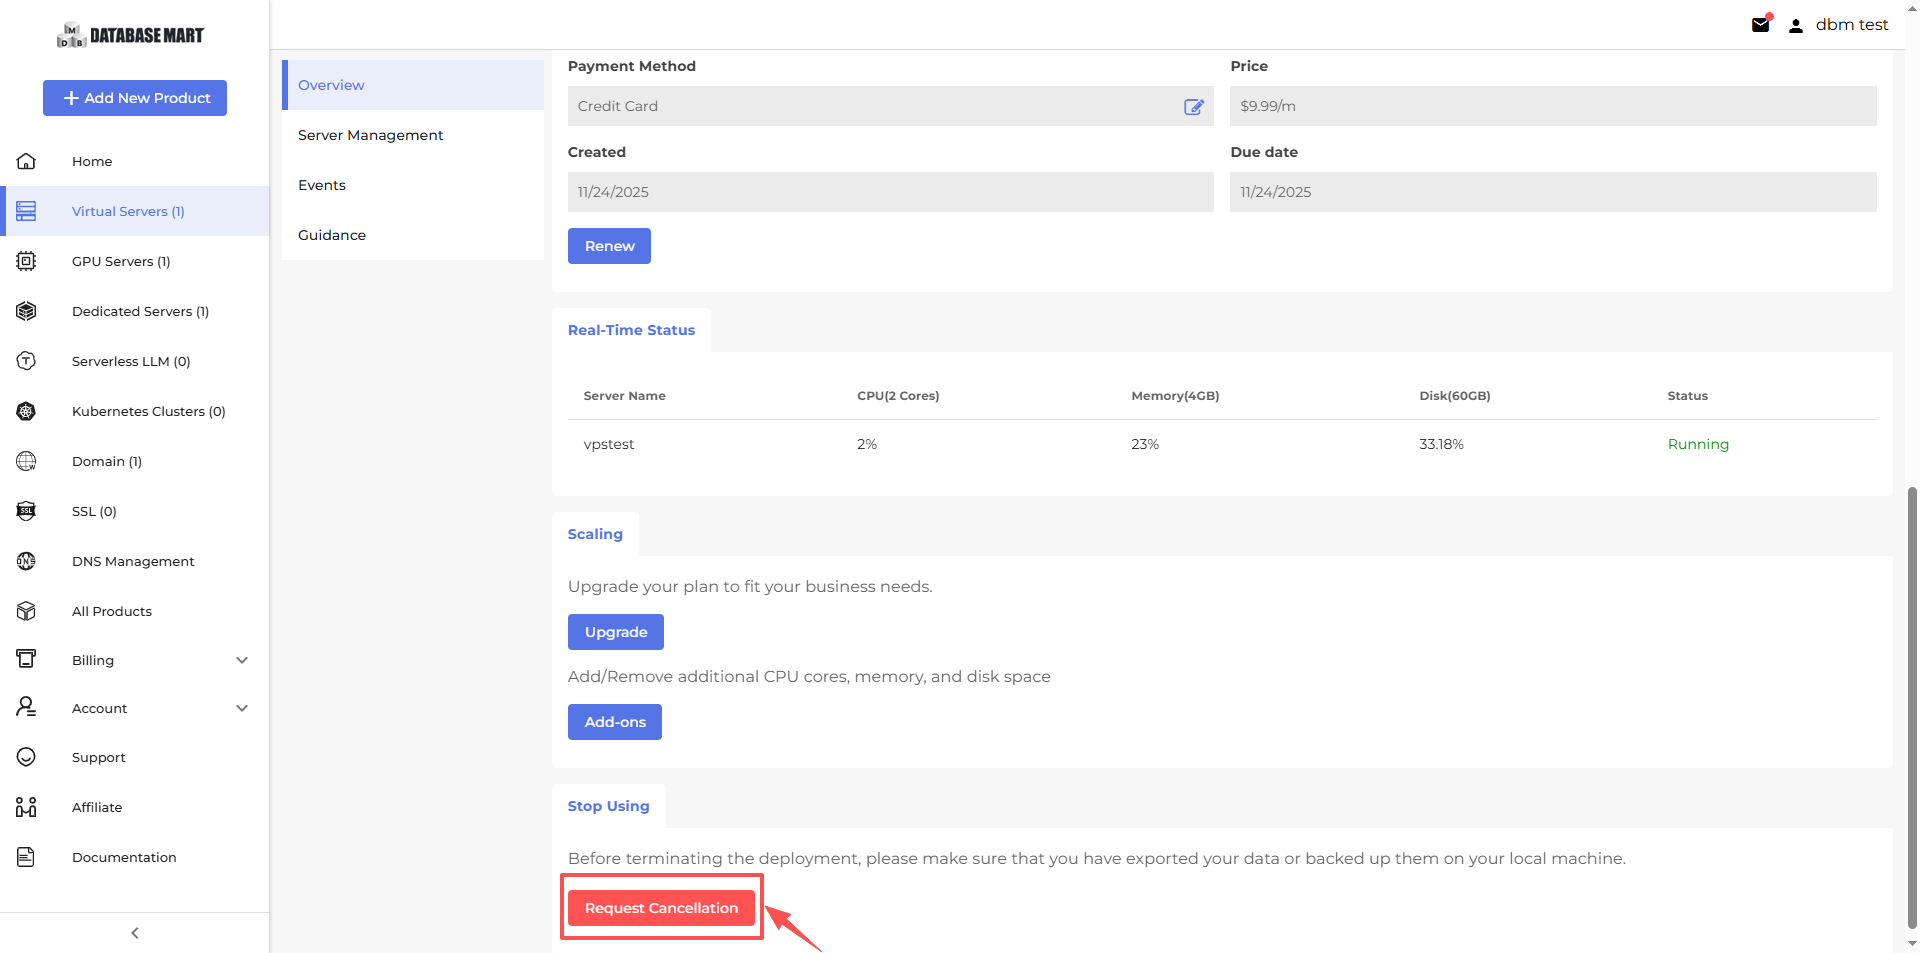1920x953 pixels.
Task: Go to GPU Servers (1)
Action: point(134,261)
